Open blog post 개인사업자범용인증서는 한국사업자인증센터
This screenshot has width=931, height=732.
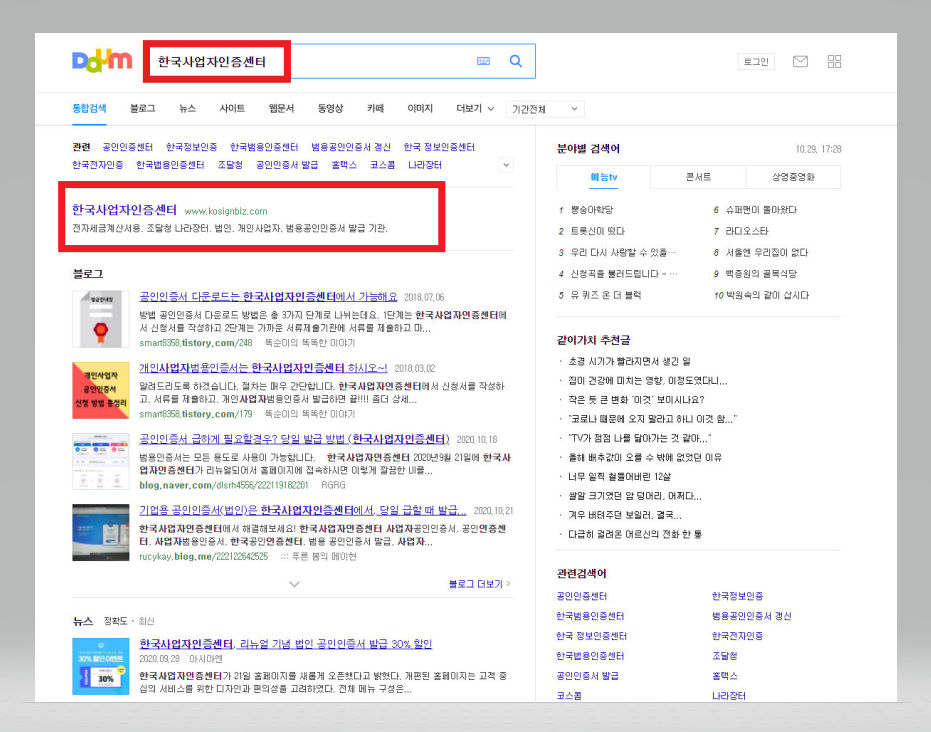[263, 368]
